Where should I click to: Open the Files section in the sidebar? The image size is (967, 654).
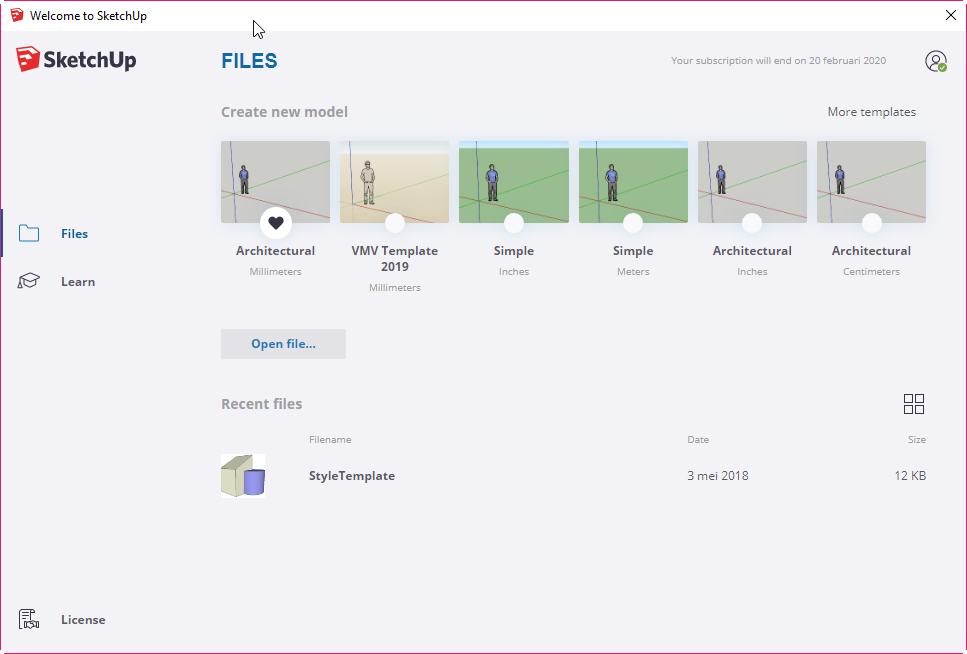[54, 233]
